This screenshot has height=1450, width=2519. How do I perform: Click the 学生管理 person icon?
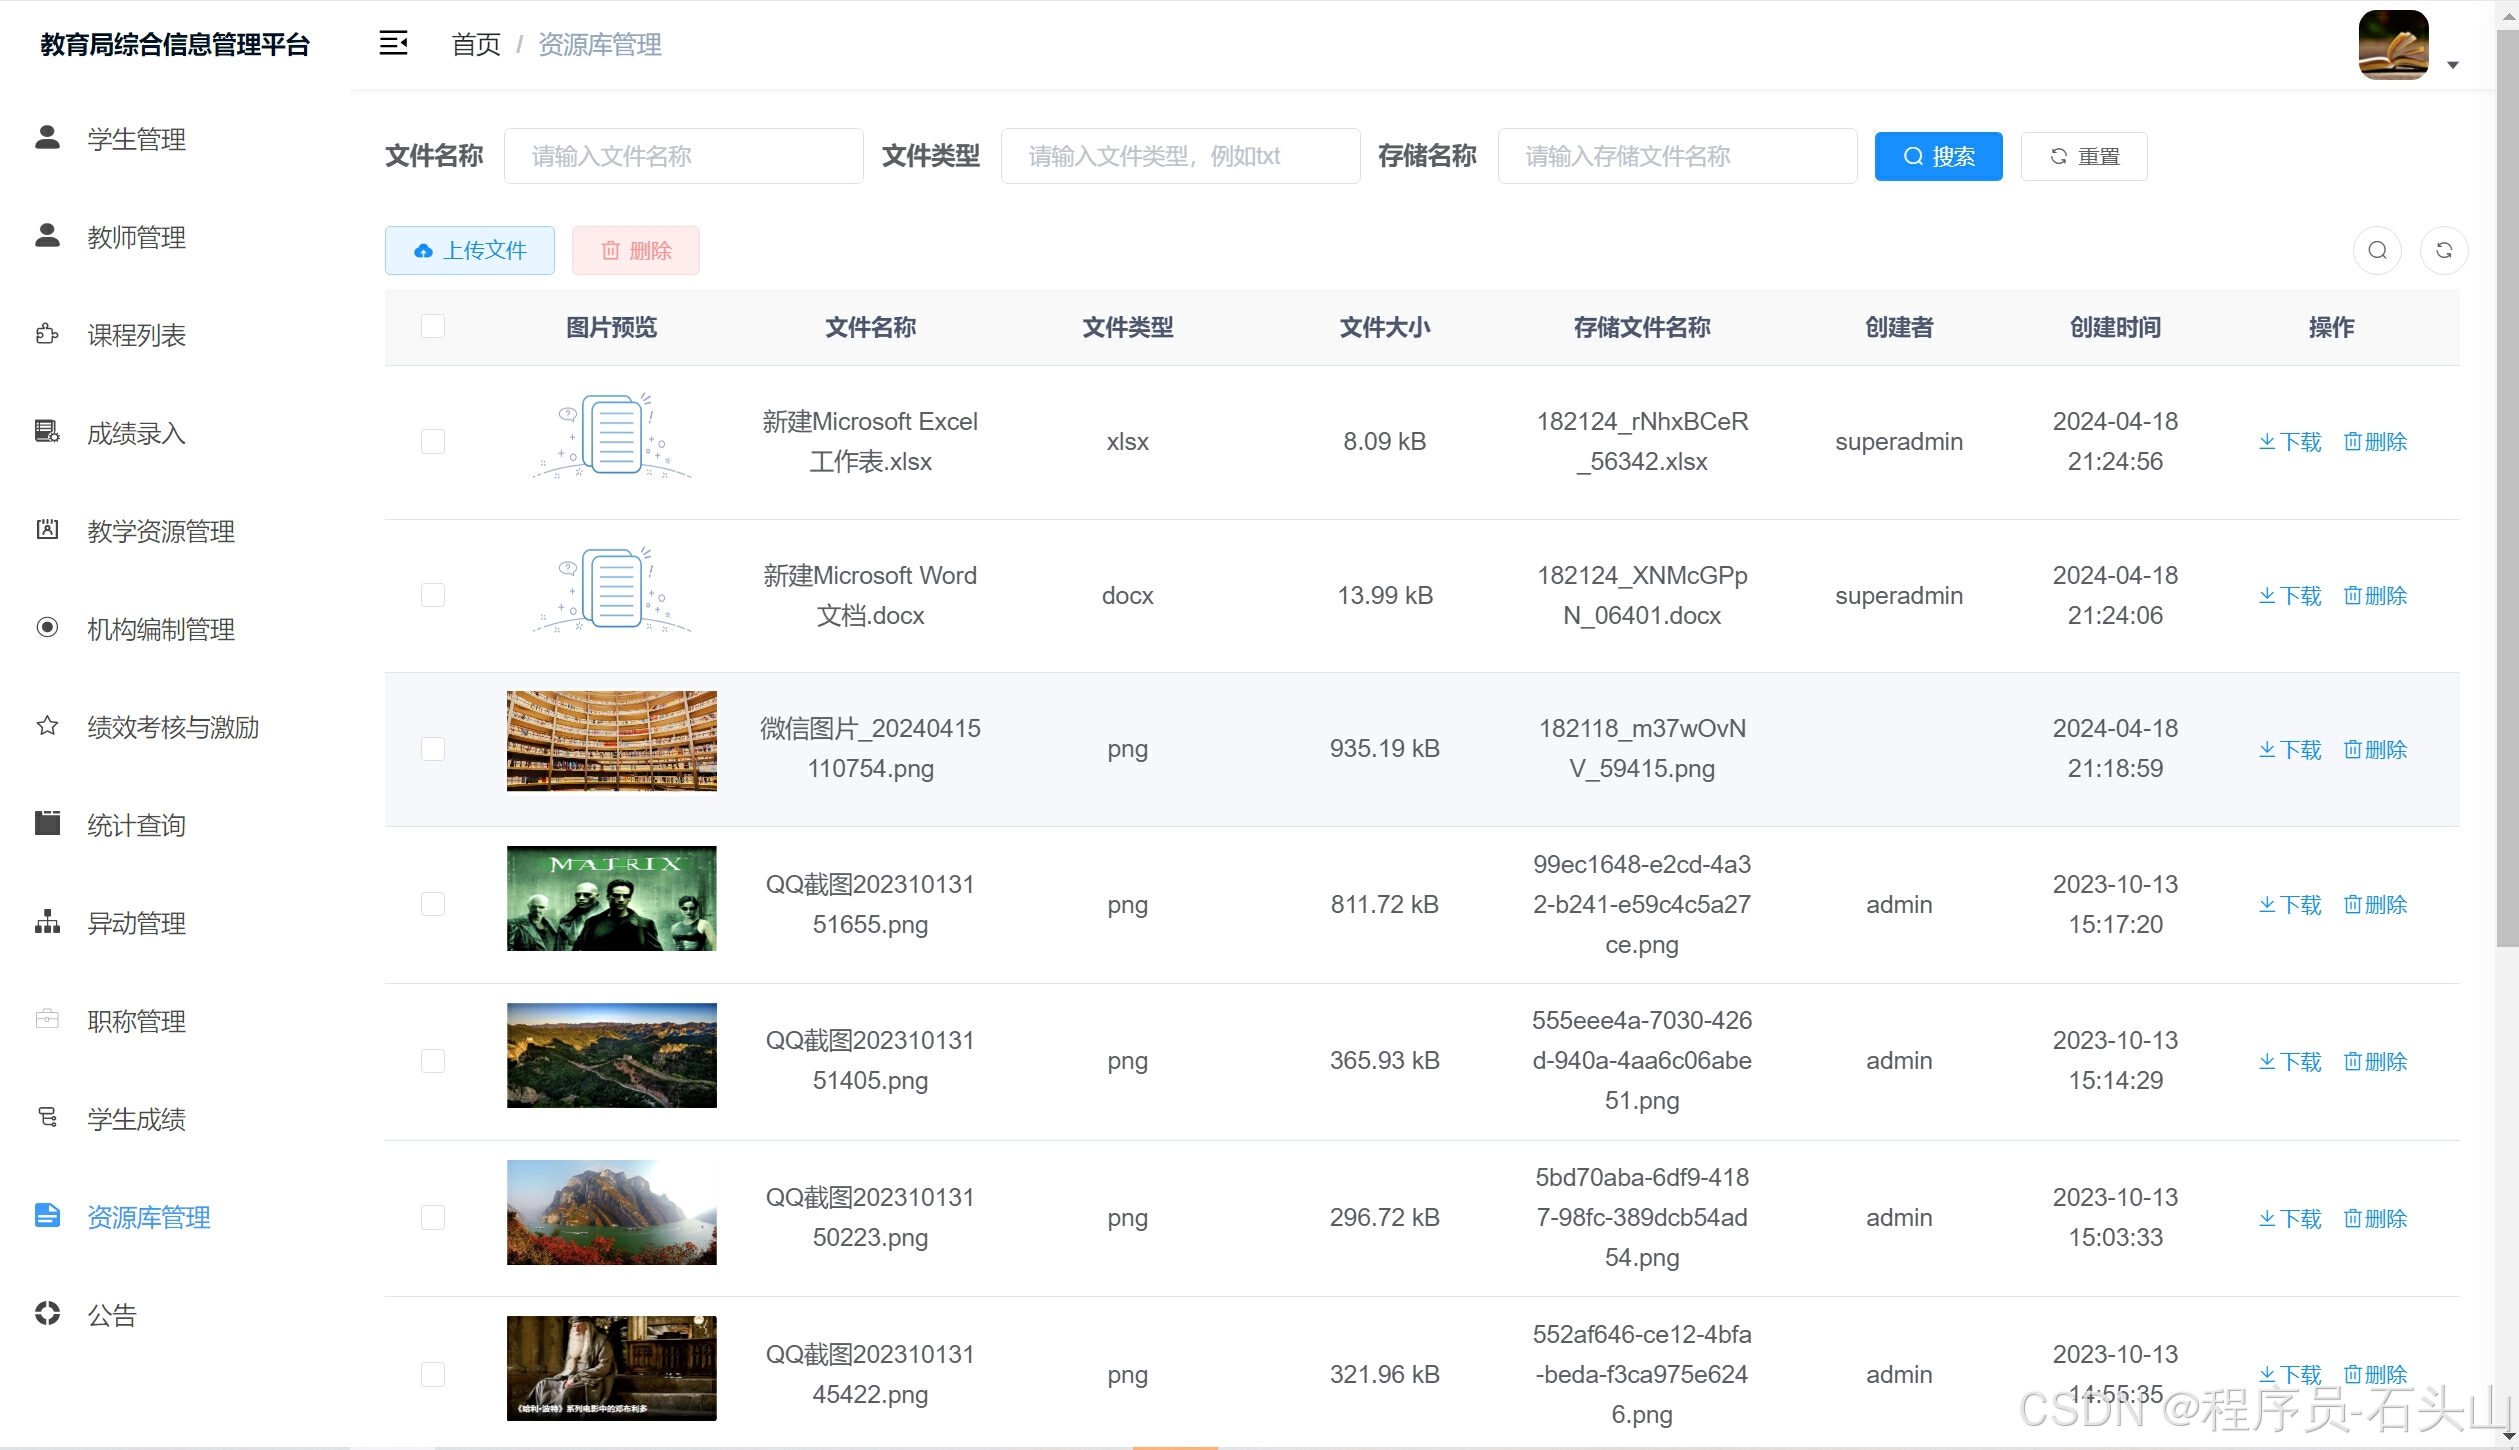coord(47,137)
